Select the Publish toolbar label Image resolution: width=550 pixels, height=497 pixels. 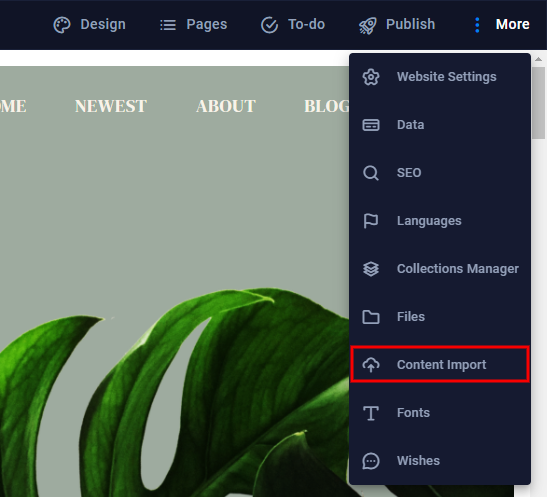(410, 25)
